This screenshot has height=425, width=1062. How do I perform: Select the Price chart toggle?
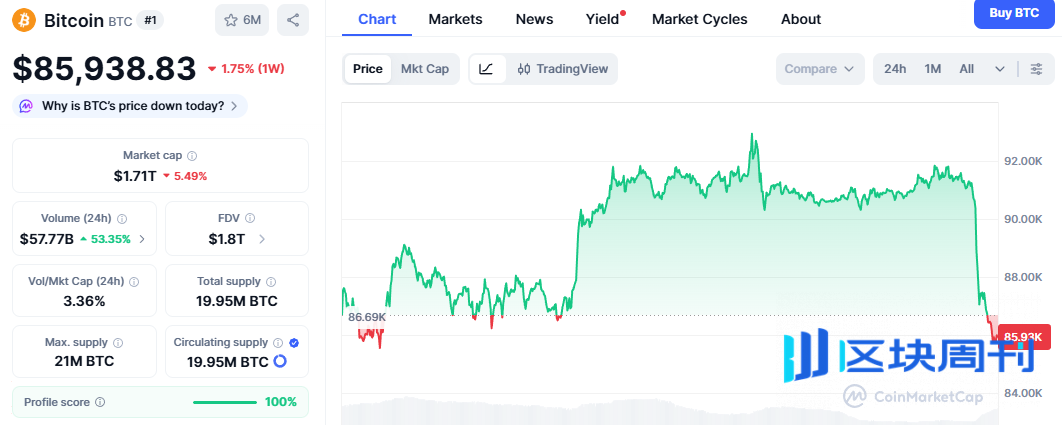pos(367,69)
